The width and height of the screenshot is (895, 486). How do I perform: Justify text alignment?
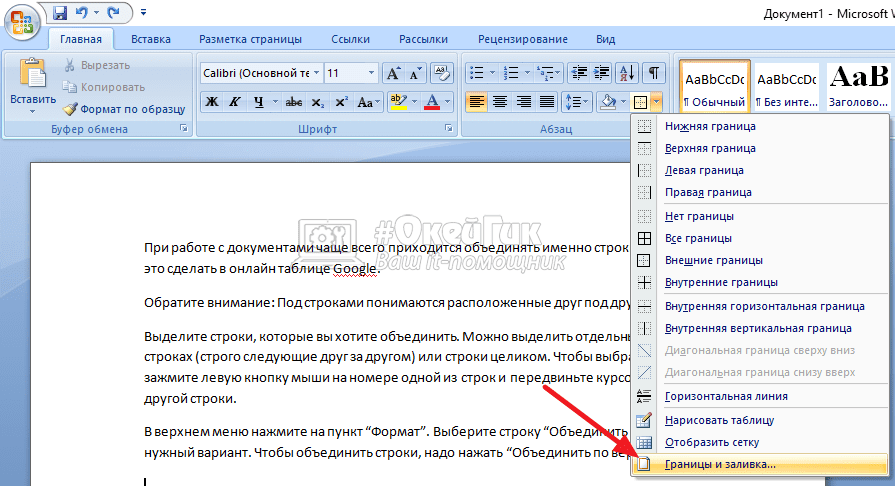(x=547, y=102)
